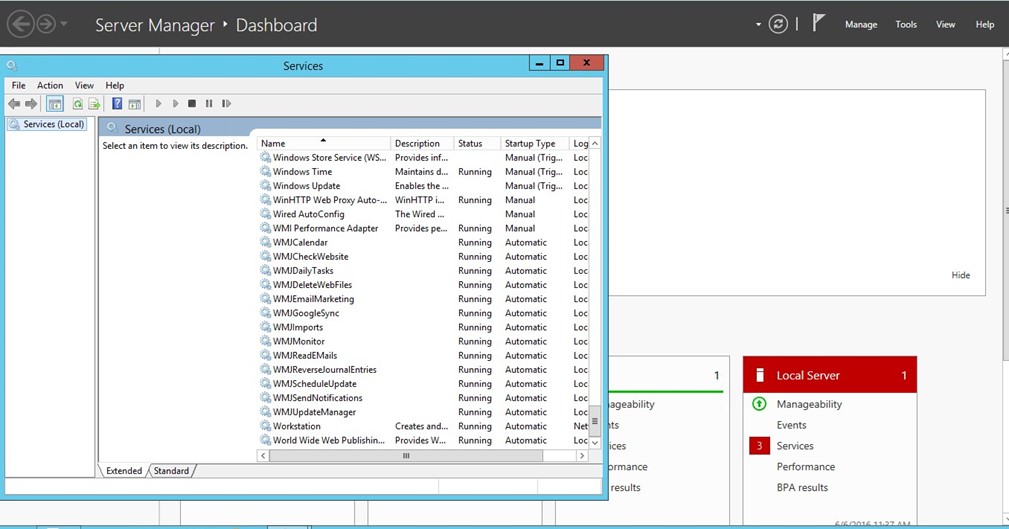Viewport: 1009px width, 529px height.
Task: Open the Tools menu in Server Manager
Action: [x=906, y=24]
